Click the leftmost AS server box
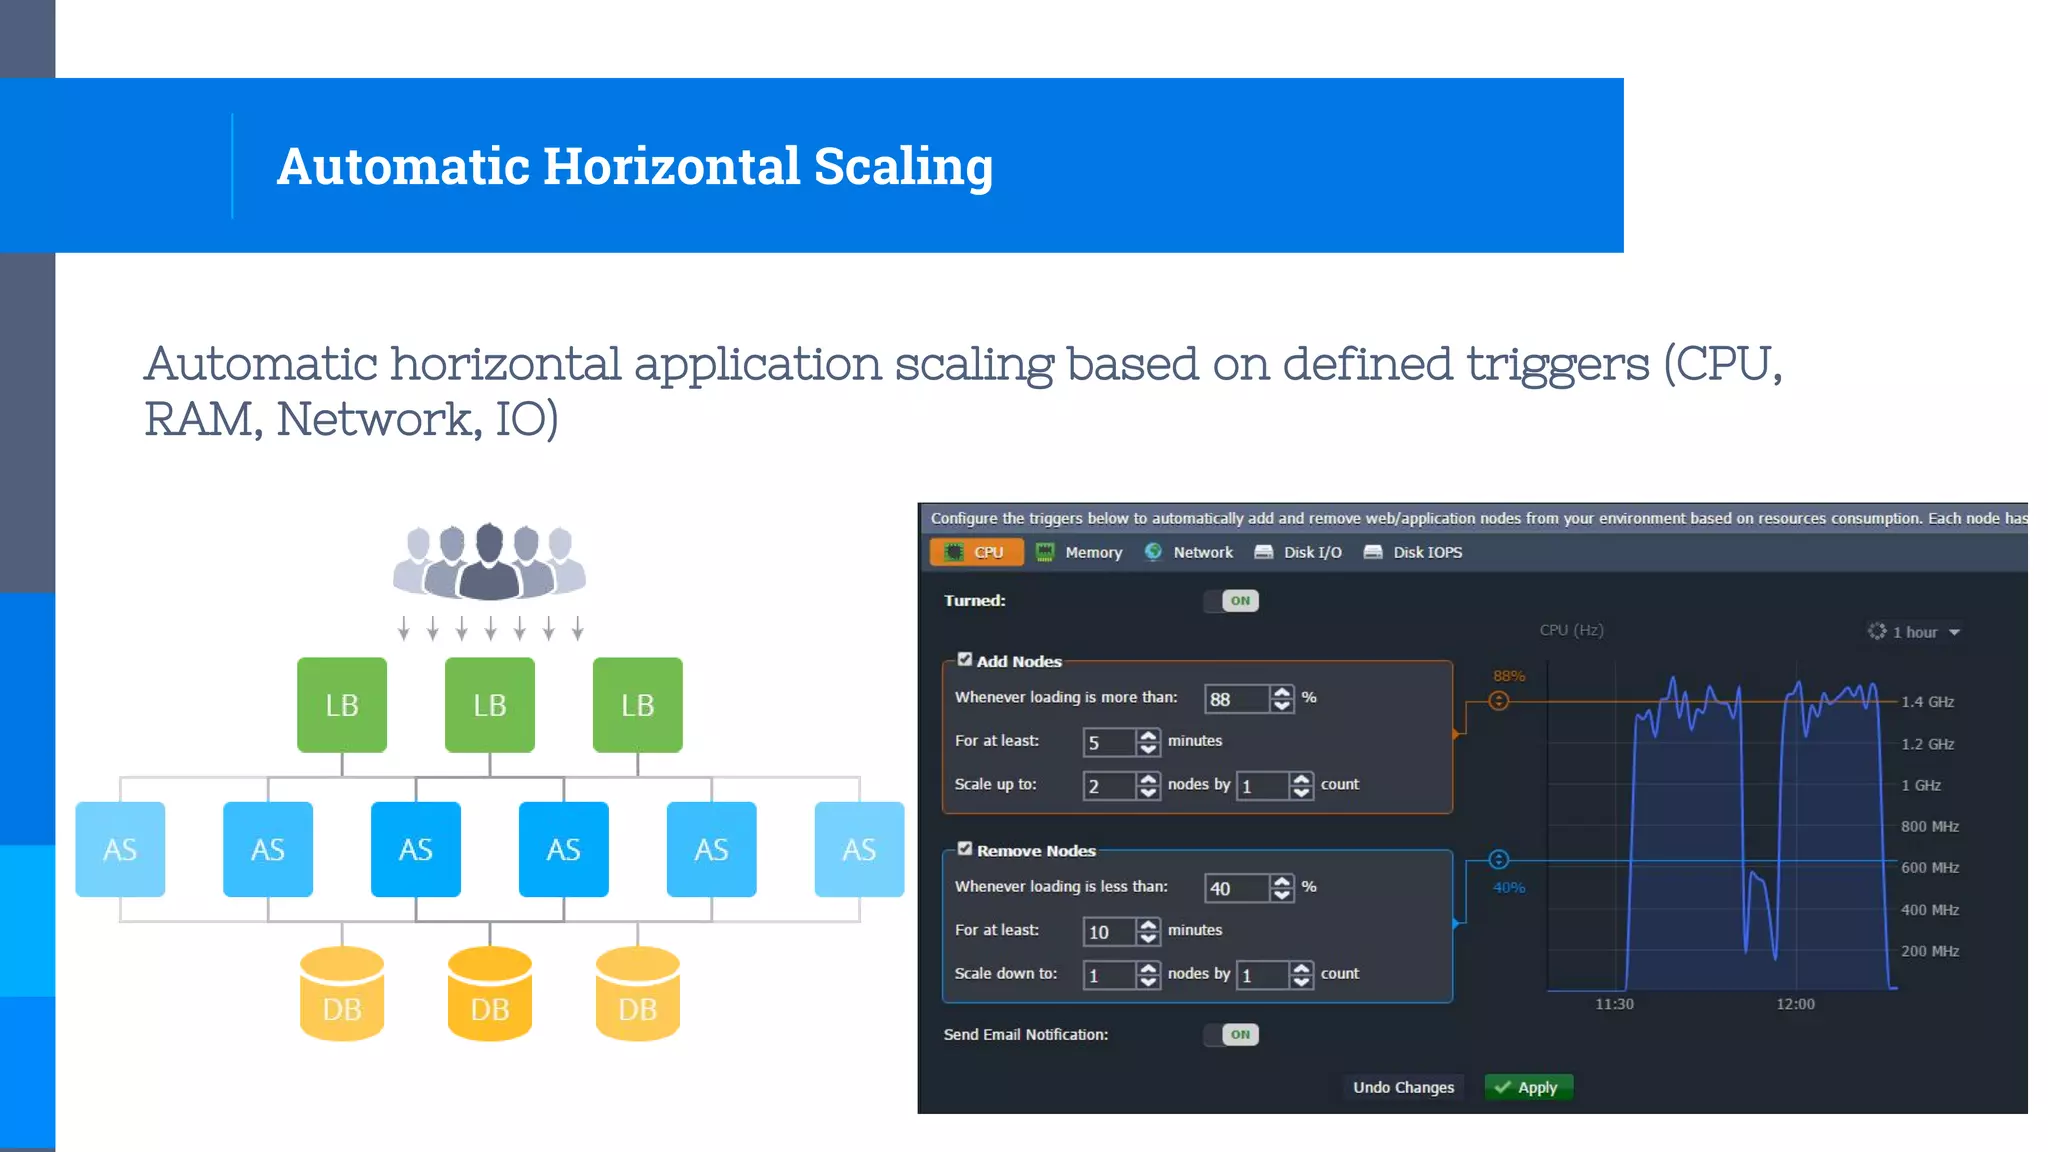The image size is (2048, 1152). (120, 849)
